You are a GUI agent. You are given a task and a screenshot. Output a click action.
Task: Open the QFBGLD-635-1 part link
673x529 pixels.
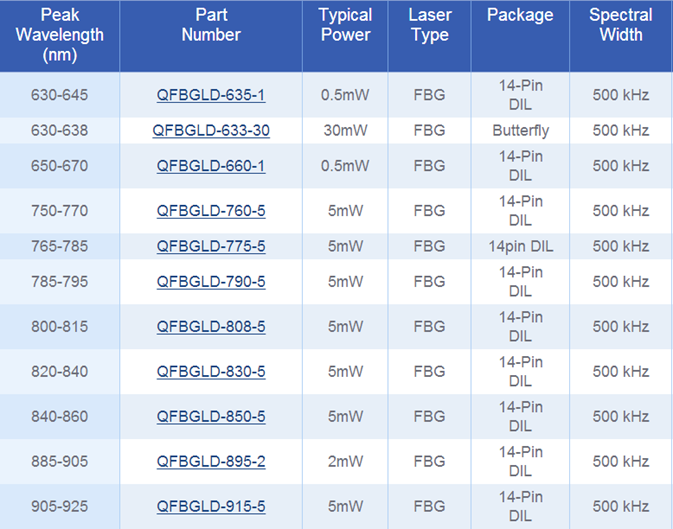211,96
